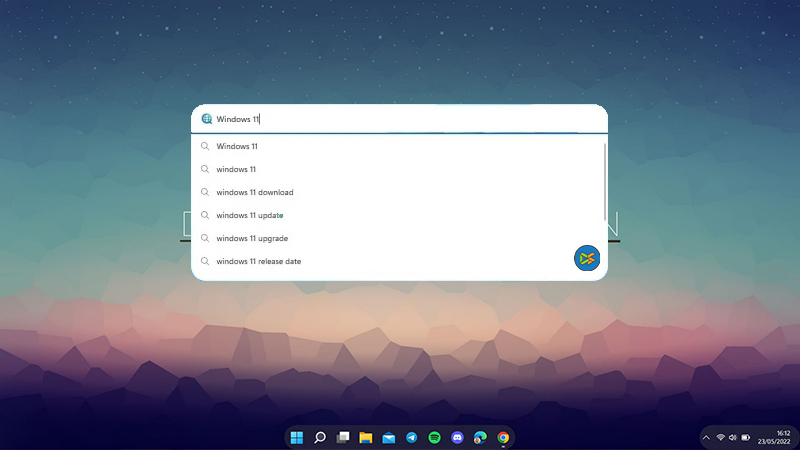This screenshot has height=450, width=800.
Task: Launch Discord from the taskbar
Action: [457, 438]
